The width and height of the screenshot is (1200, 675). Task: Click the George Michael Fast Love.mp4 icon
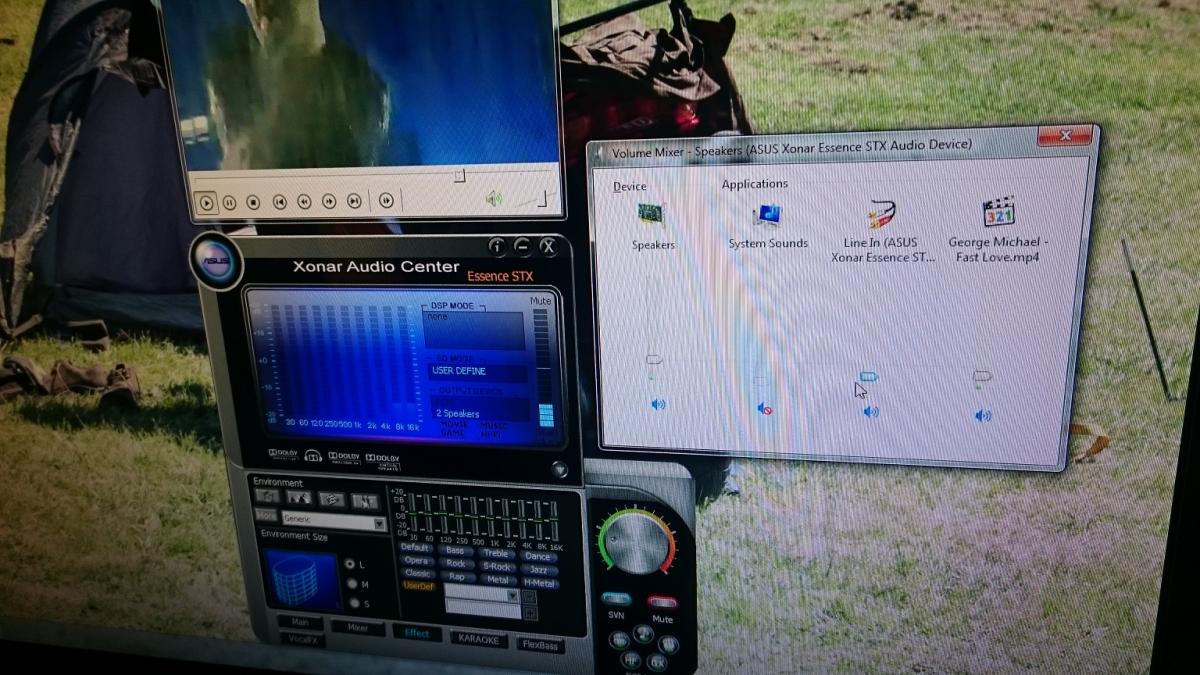click(x=998, y=212)
